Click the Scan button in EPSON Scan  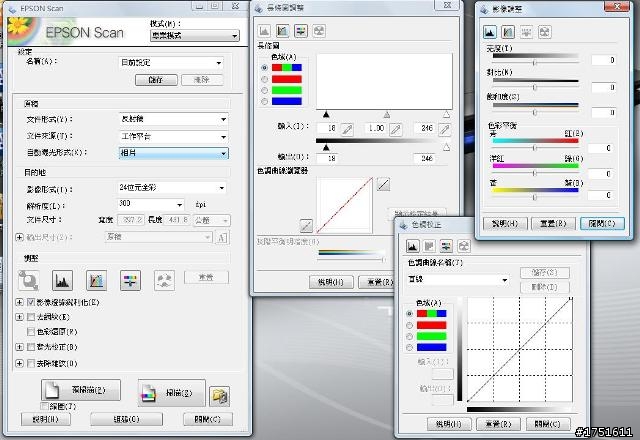[x=171, y=393]
